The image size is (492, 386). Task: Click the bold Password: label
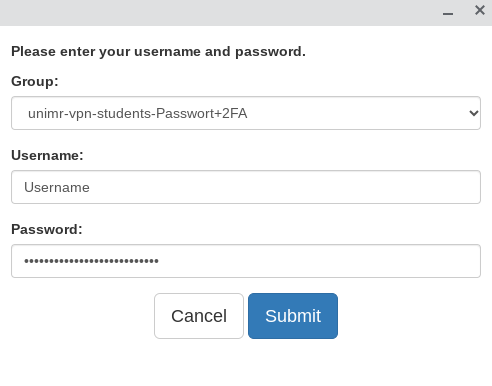47,229
